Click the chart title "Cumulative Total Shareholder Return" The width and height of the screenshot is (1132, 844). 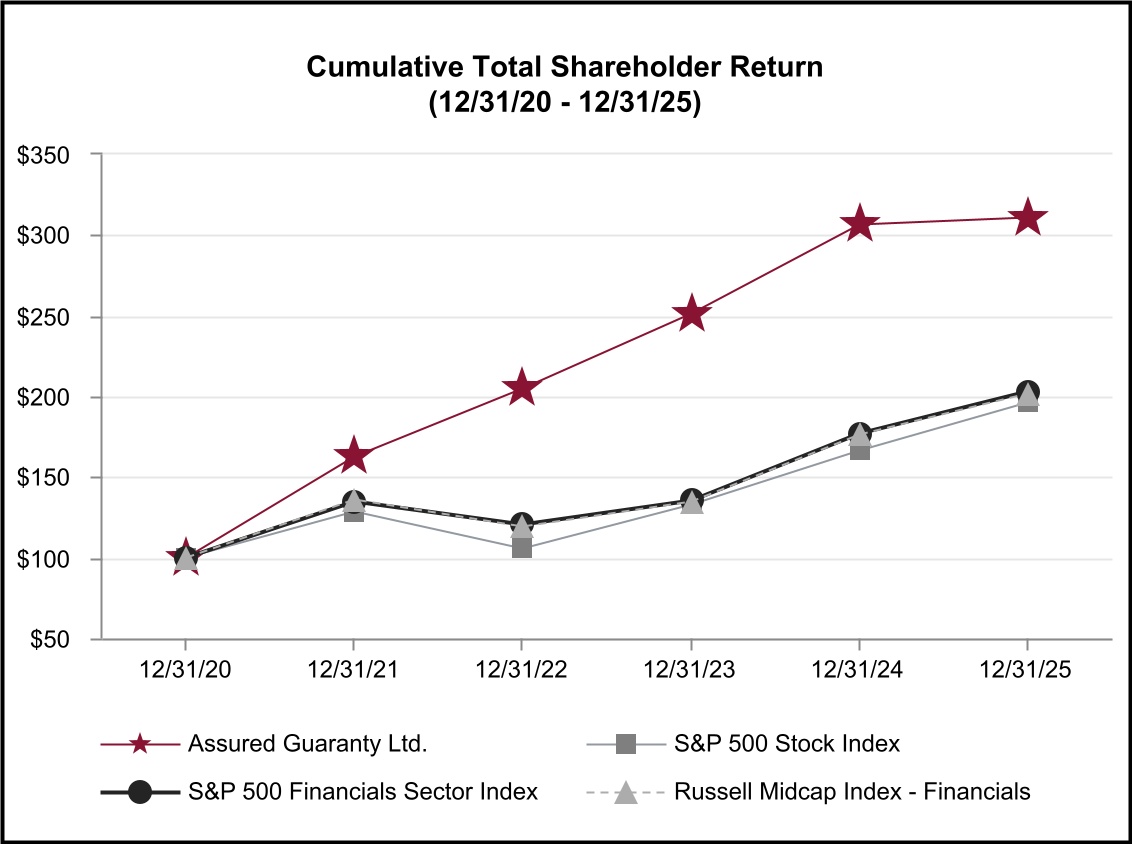tap(565, 67)
